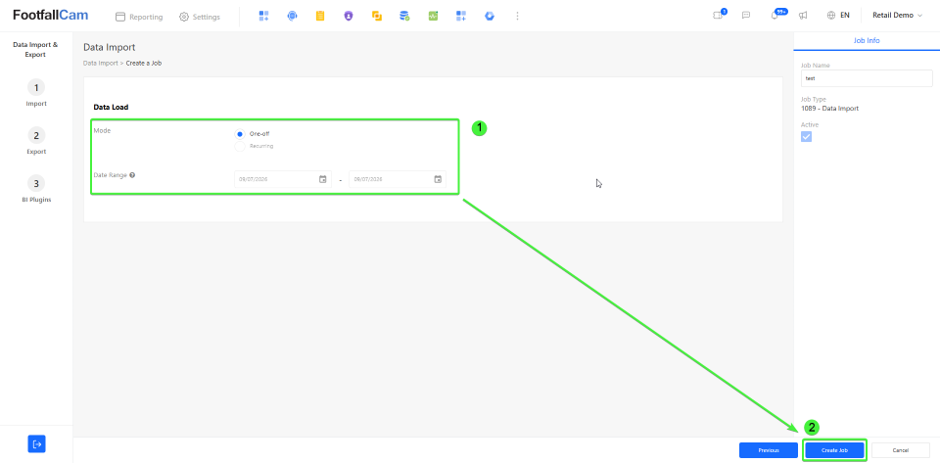This screenshot has width=940, height=463.
Task: Expand the Retail Demo account dropdown
Action: [x=897, y=16]
